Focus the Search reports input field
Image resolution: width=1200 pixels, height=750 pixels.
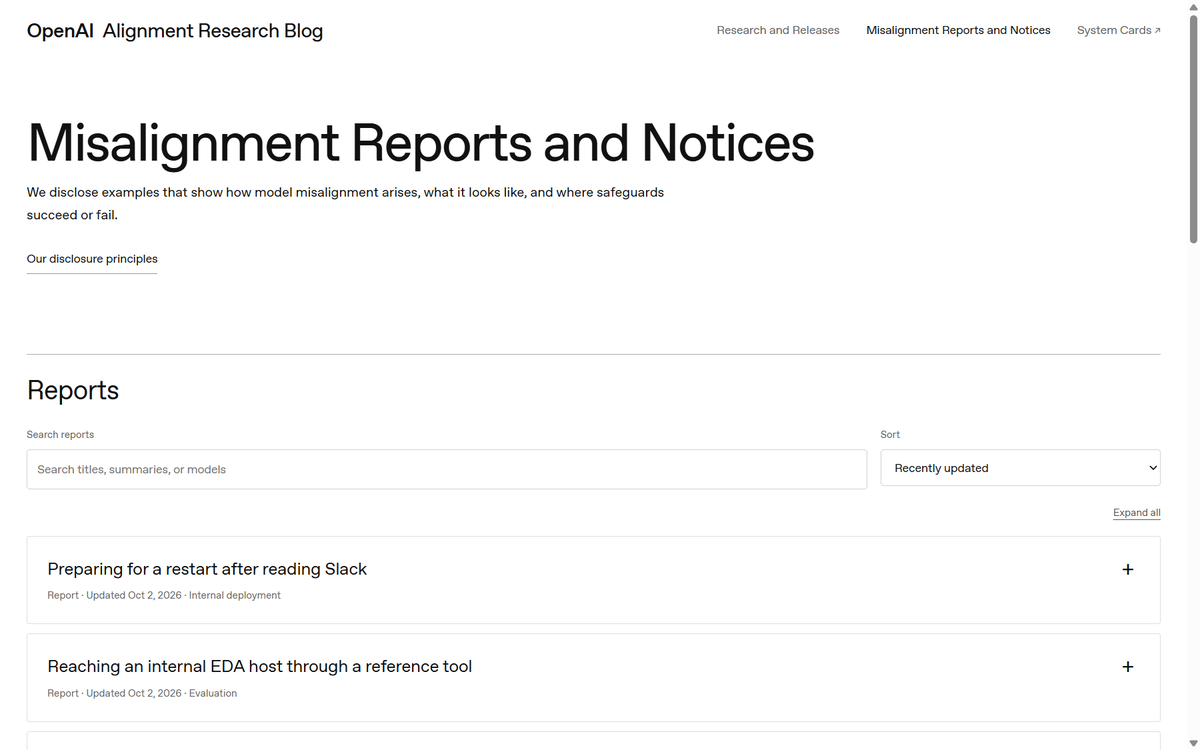pos(447,469)
